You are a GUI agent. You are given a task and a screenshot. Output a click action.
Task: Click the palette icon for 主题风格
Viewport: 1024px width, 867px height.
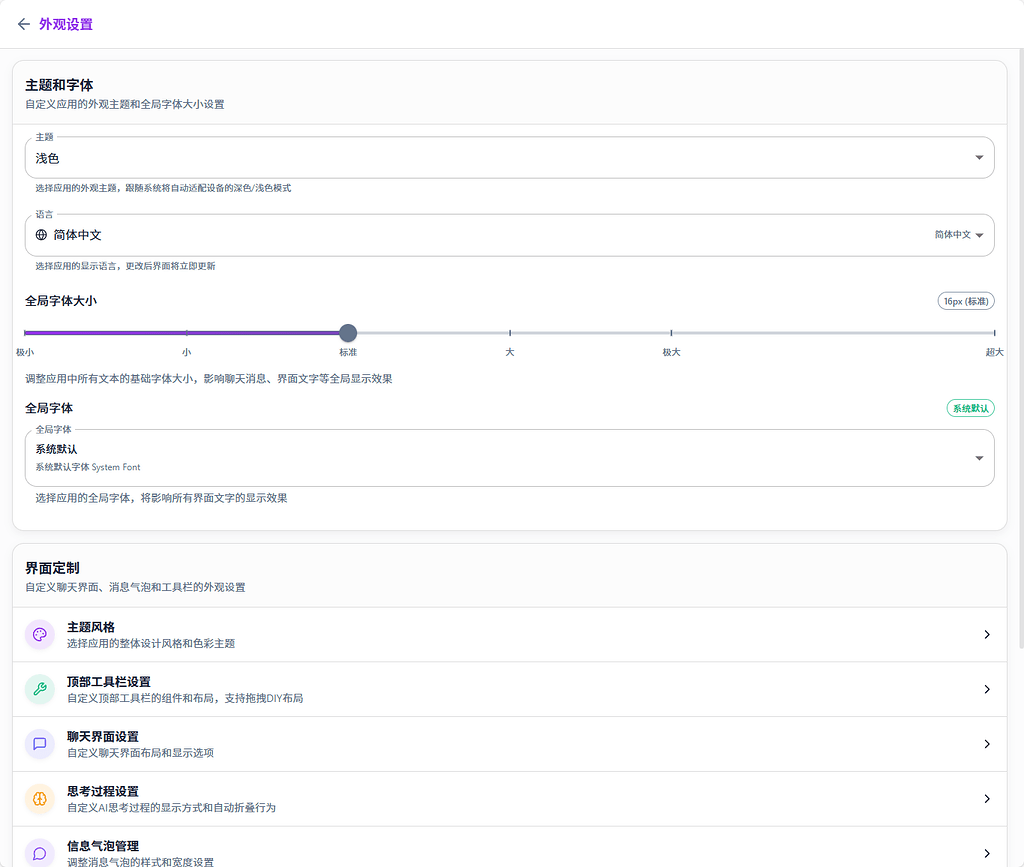coord(40,635)
